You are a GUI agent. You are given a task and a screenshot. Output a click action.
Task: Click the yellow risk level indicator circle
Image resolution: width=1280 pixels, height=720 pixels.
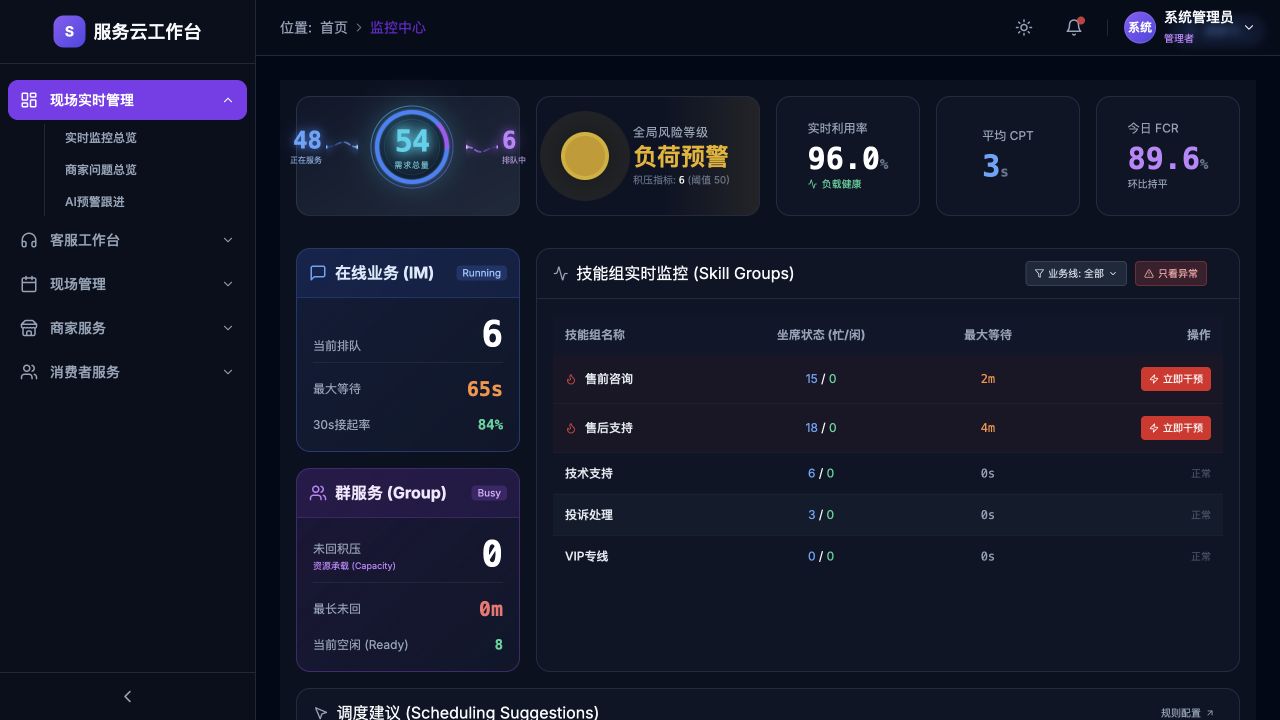(x=585, y=156)
